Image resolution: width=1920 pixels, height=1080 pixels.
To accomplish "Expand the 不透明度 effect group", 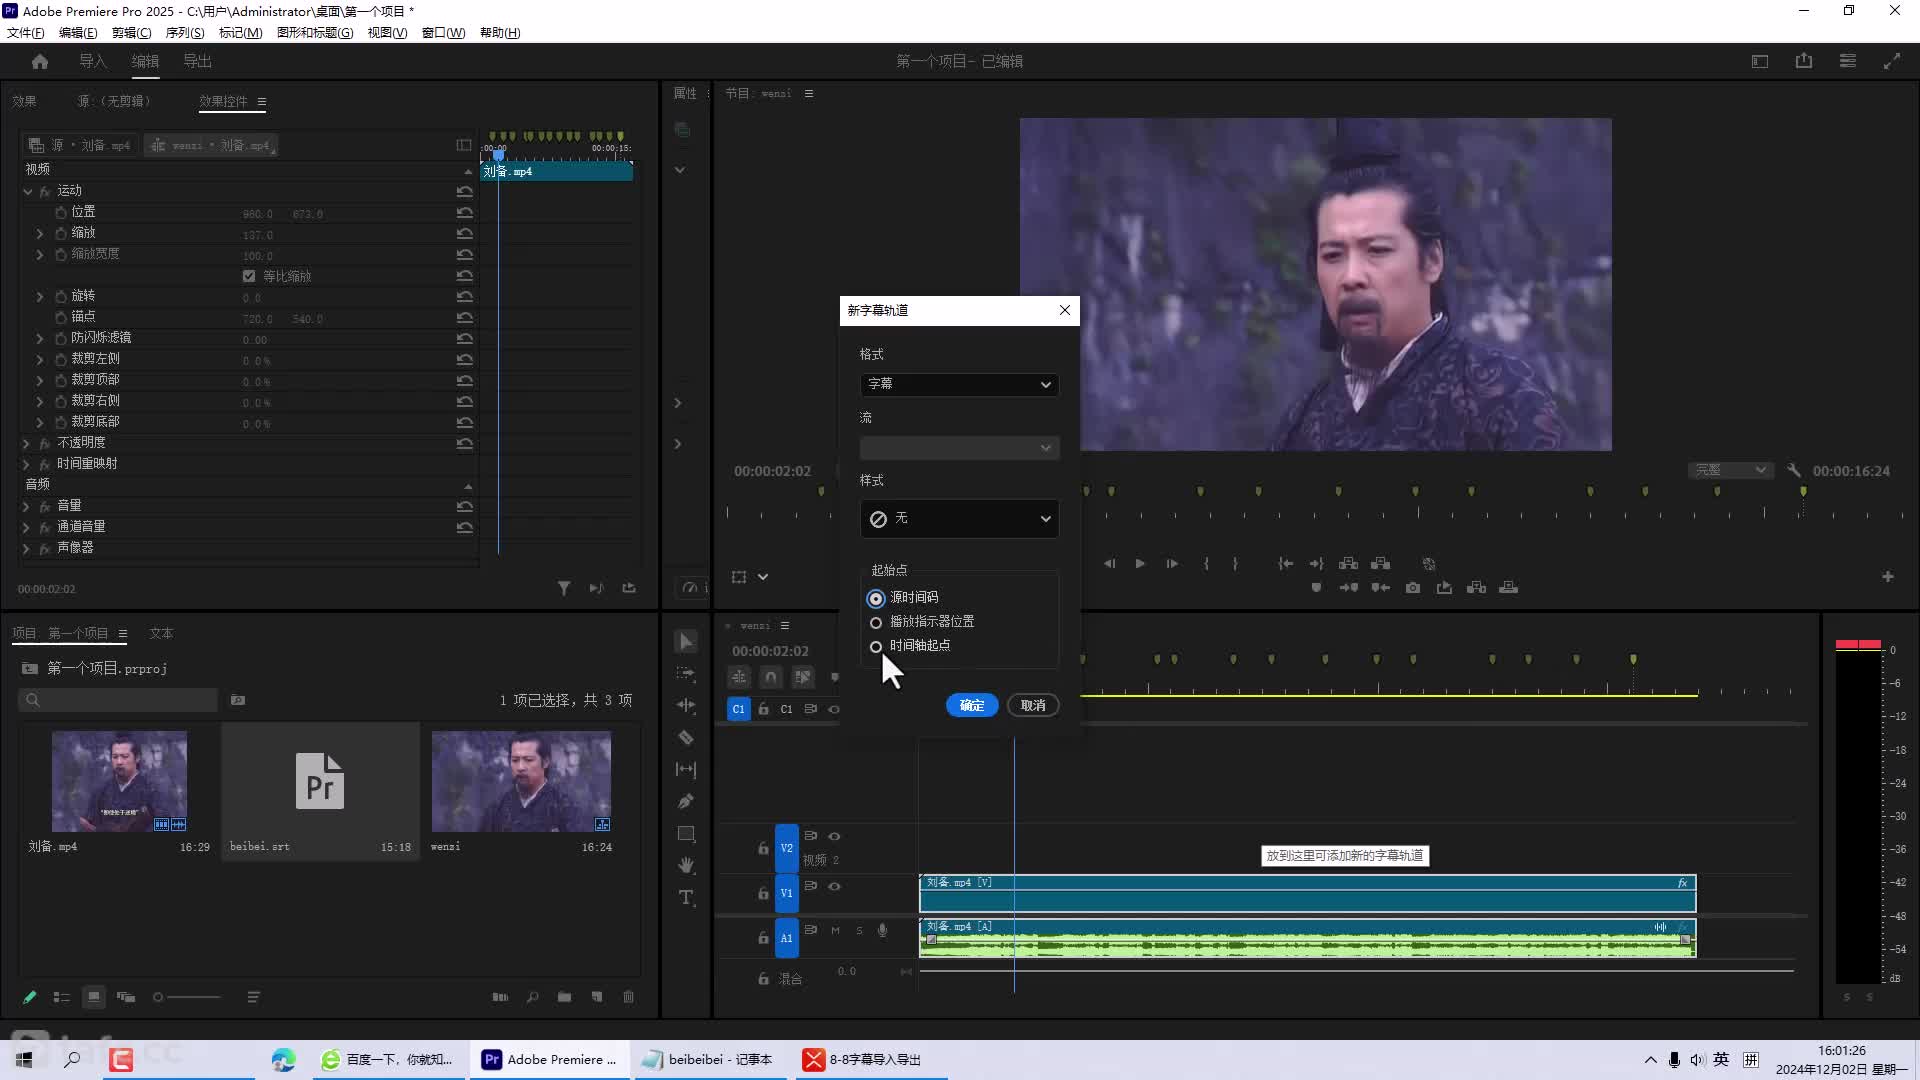I will click(26, 443).
